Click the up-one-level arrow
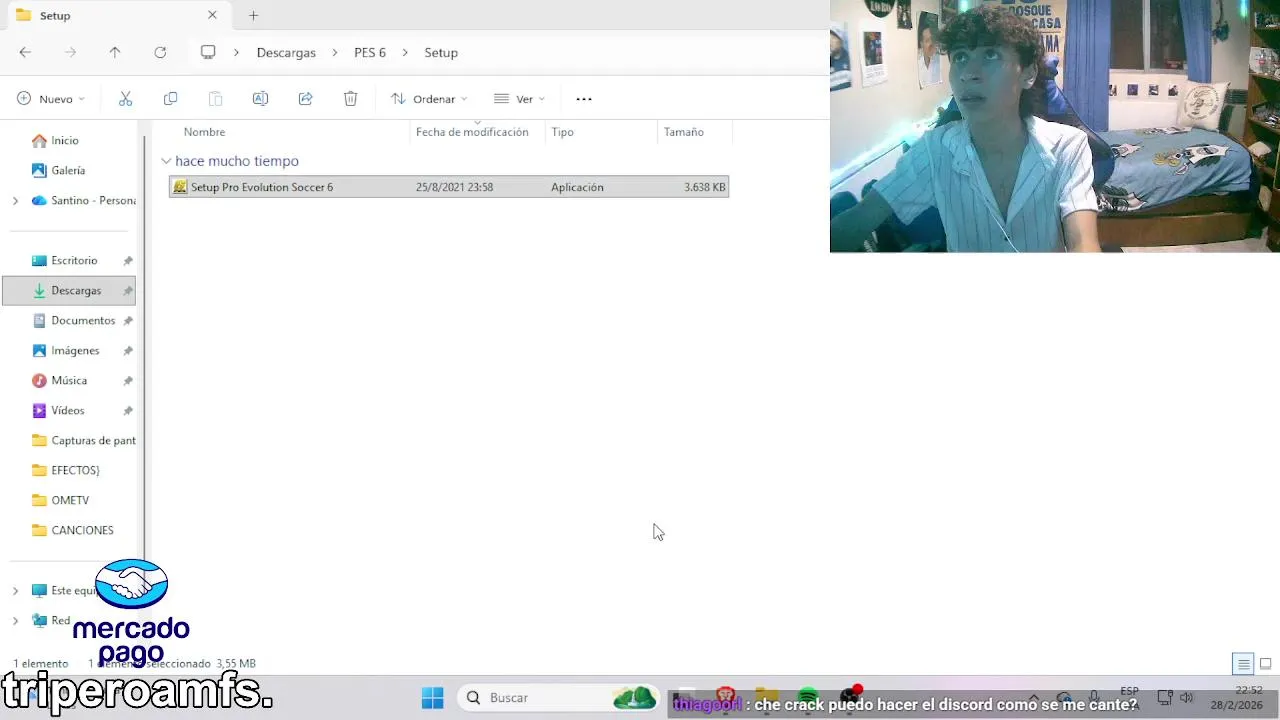Image resolution: width=1280 pixels, height=720 pixels. [x=115, y=52]
